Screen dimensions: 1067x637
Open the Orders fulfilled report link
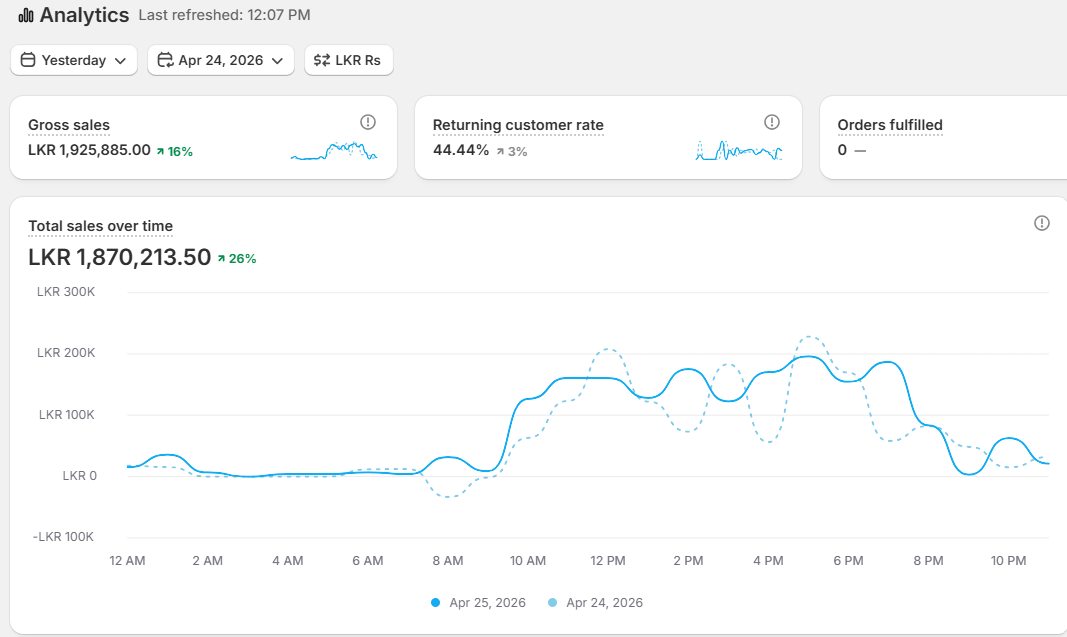click(890, 125)
